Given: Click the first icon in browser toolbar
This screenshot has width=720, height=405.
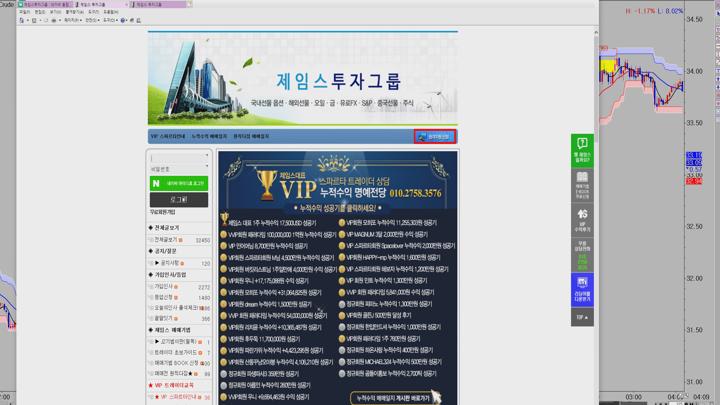Looking at the screenshot, I should pyautogui.click(x=21, y=20).
